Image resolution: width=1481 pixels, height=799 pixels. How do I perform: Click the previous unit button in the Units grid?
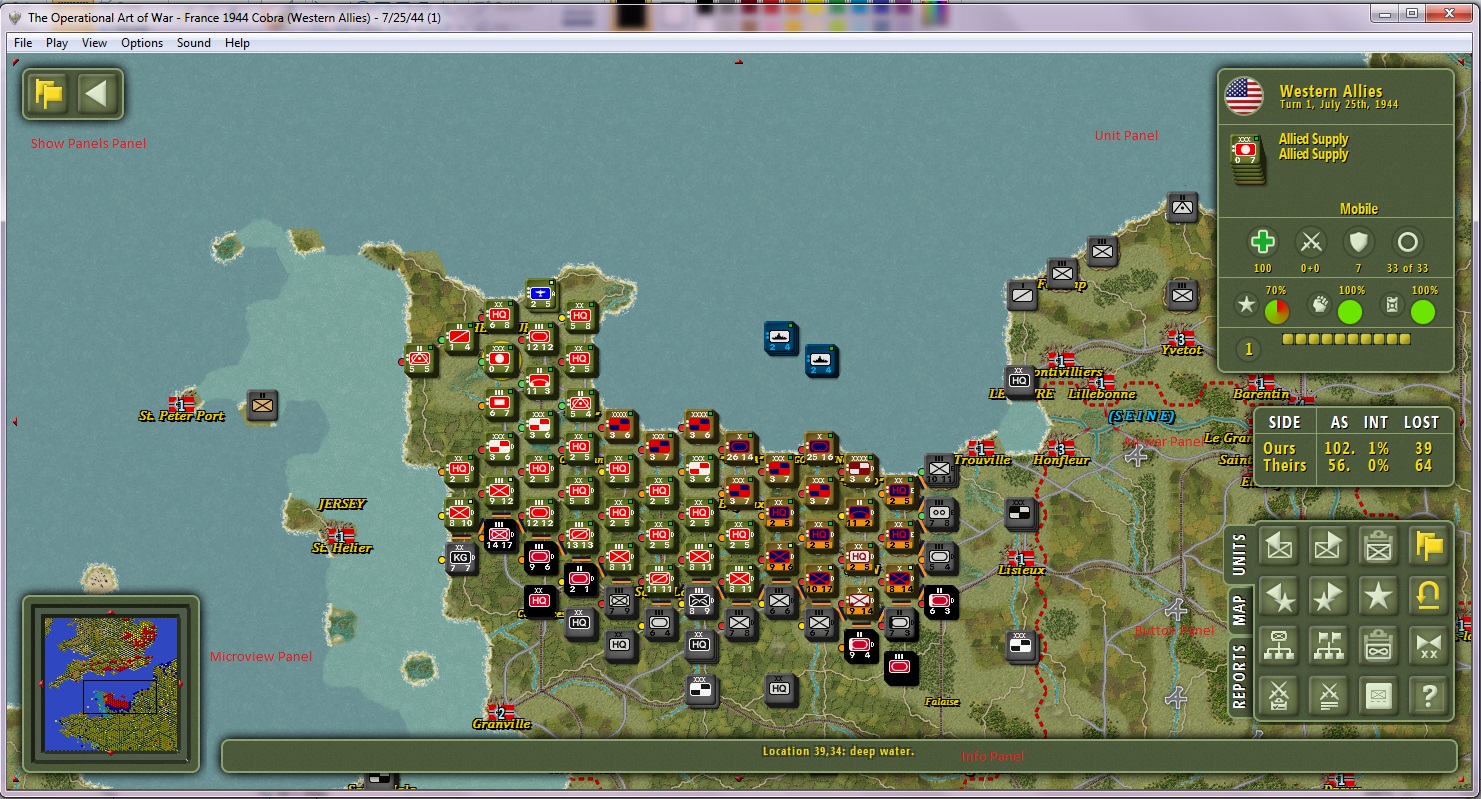[1280, 546]
